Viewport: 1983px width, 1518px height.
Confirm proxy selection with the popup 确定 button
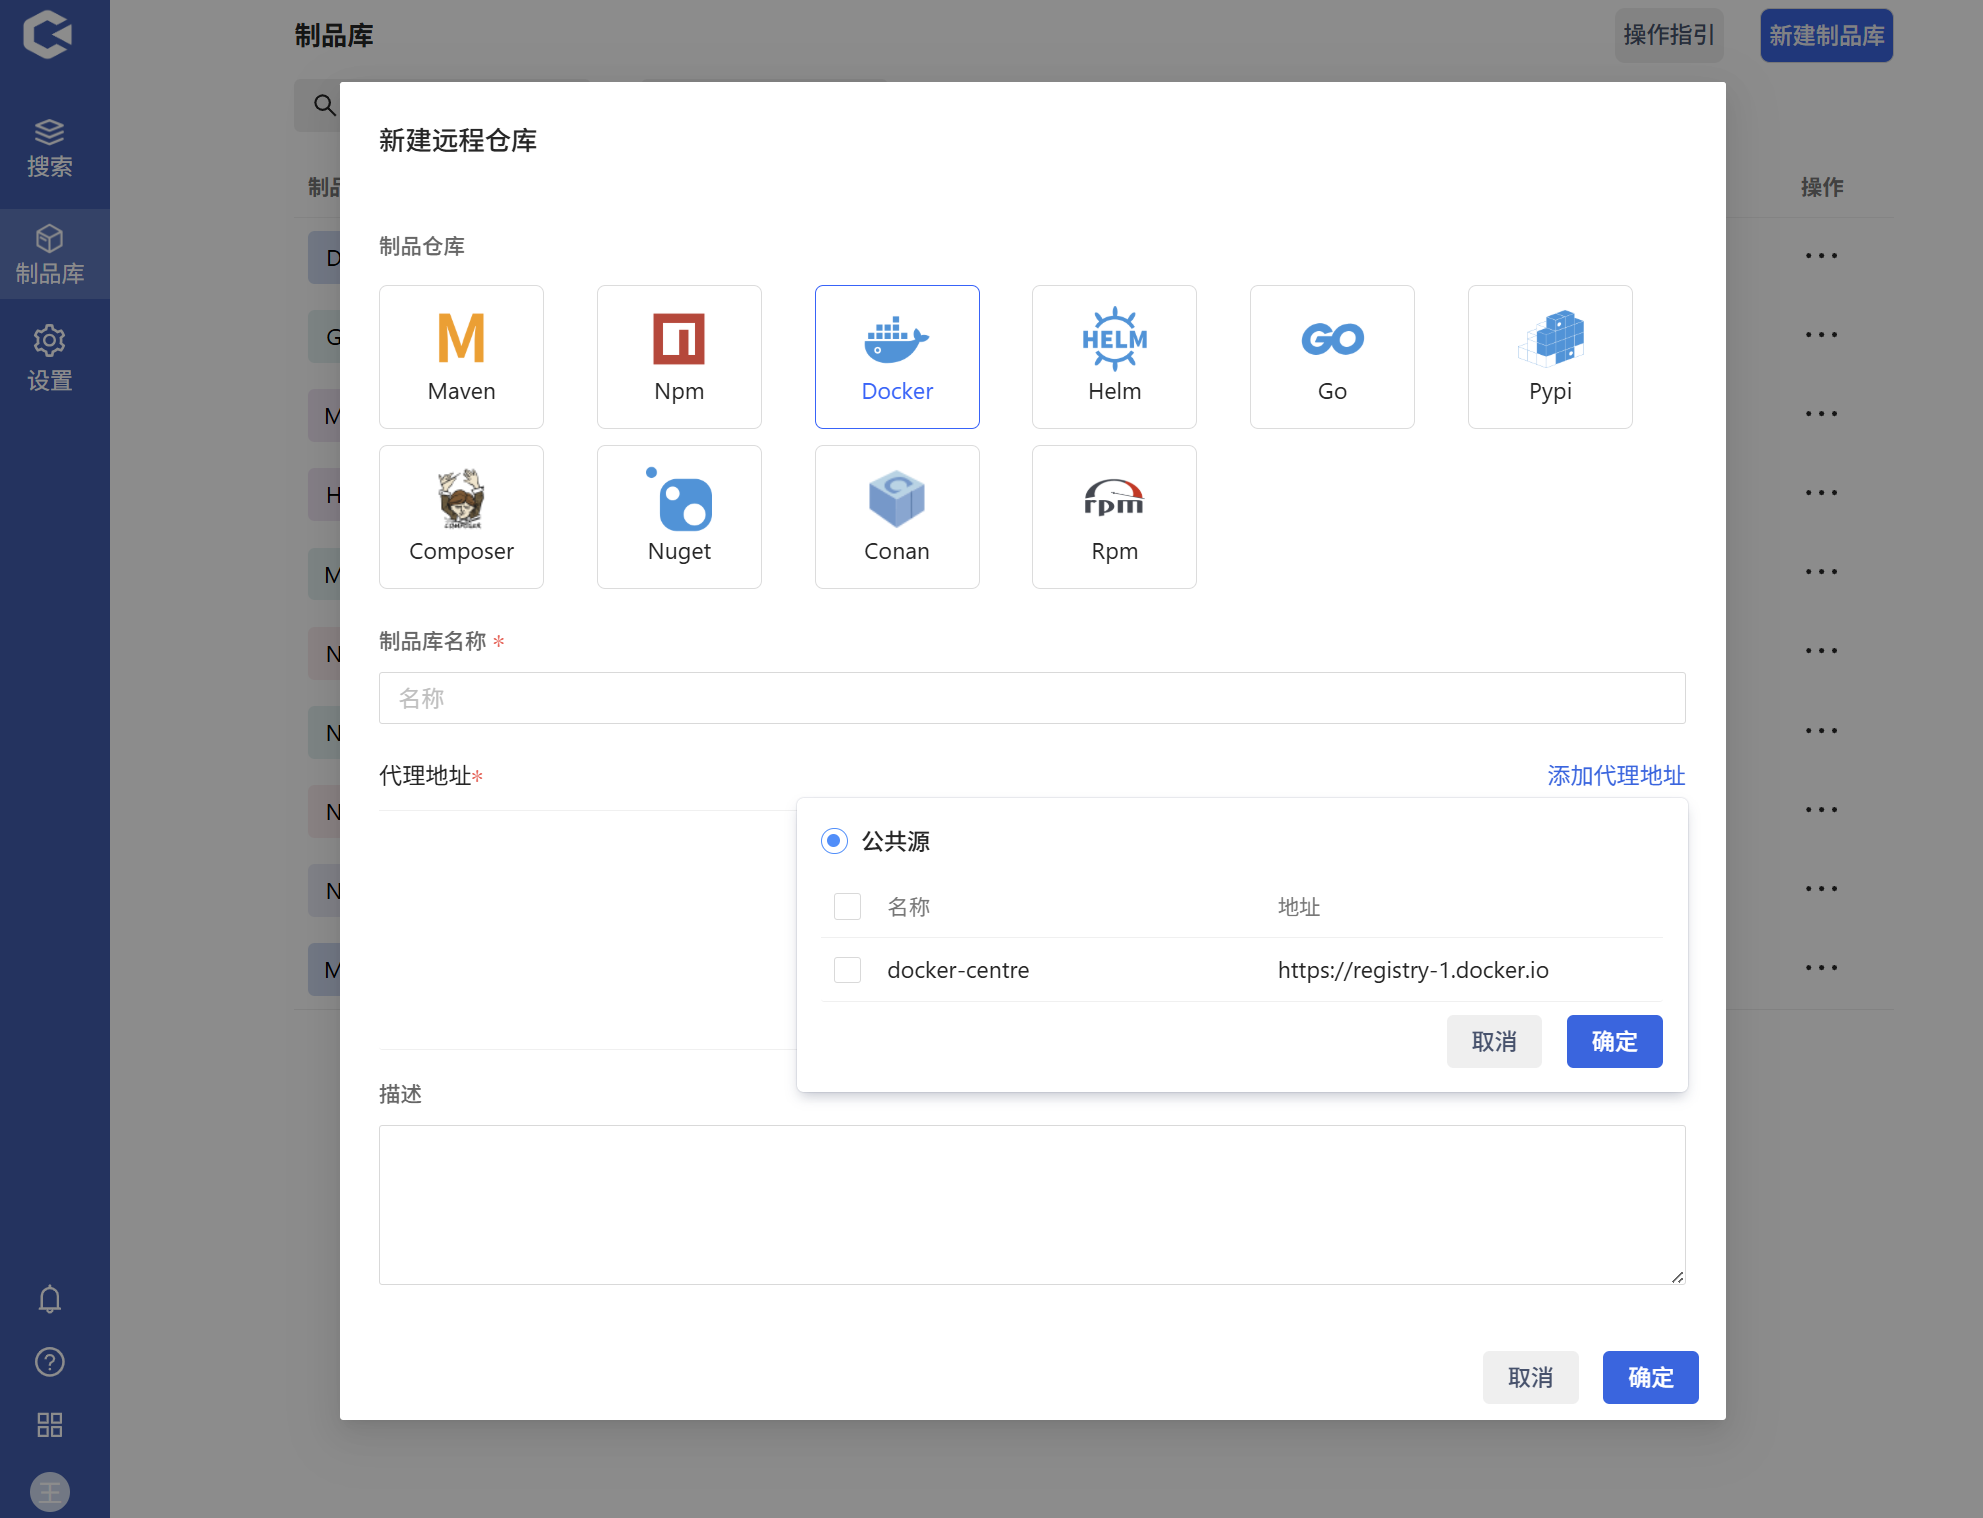pos(1614,1042)
